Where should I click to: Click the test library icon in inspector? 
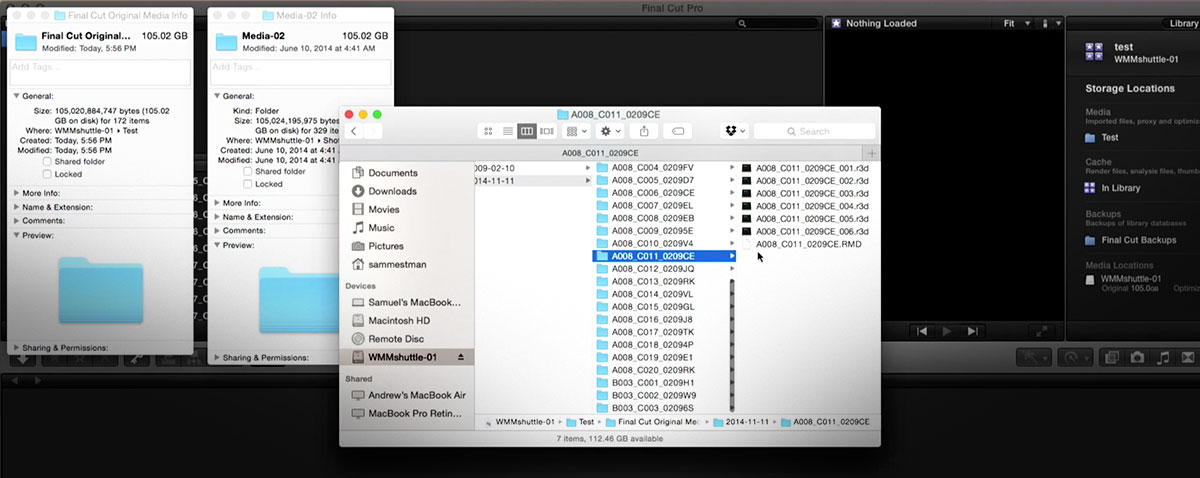pyautogui.click(x=1095, y=52)
